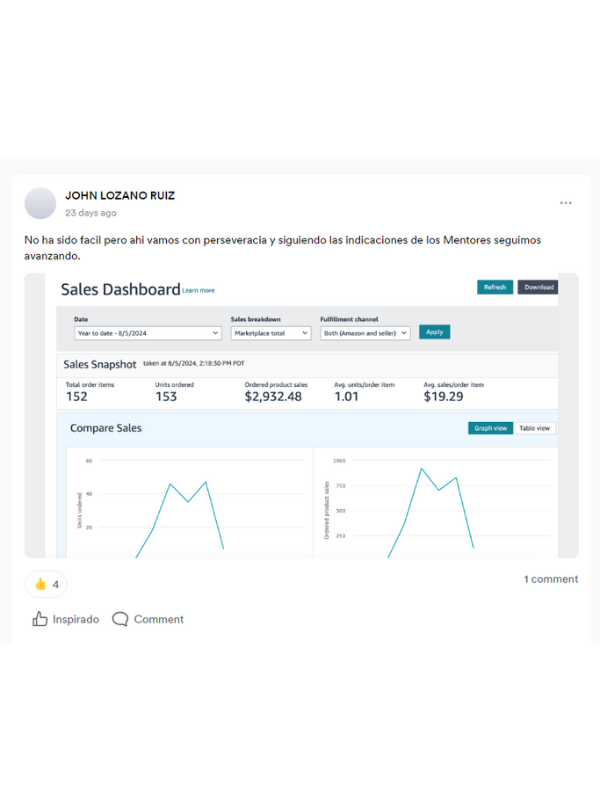Image resolution: width=600 pixels, height=800 pixels.
Task: Open JOHN LOZANO RUIZ profile name
Action: coord(120,195)
